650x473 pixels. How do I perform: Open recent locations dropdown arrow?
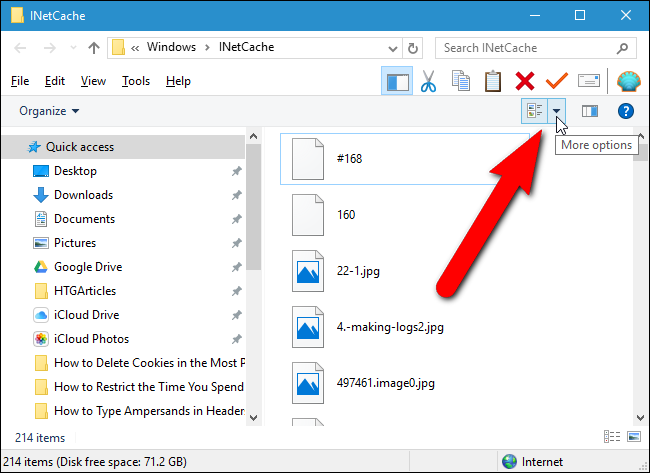[73, 48]
